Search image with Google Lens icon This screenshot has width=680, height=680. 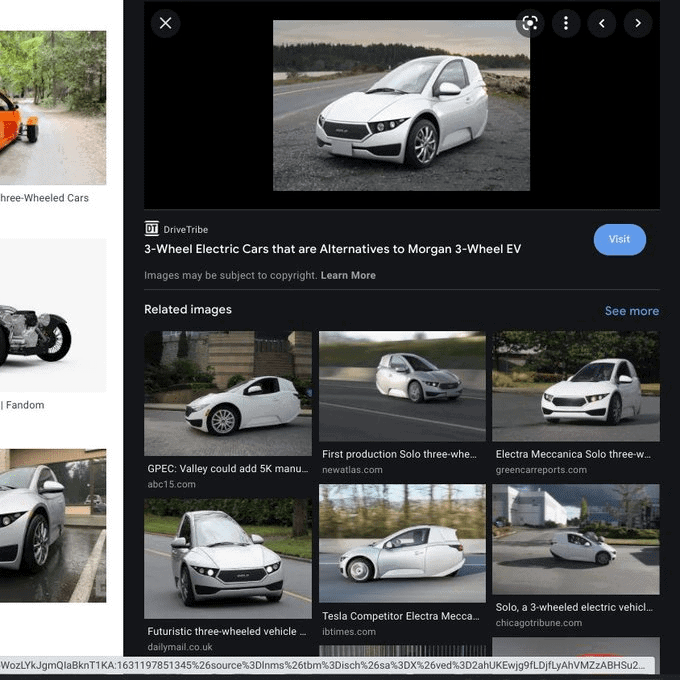[x=530, y=23]
